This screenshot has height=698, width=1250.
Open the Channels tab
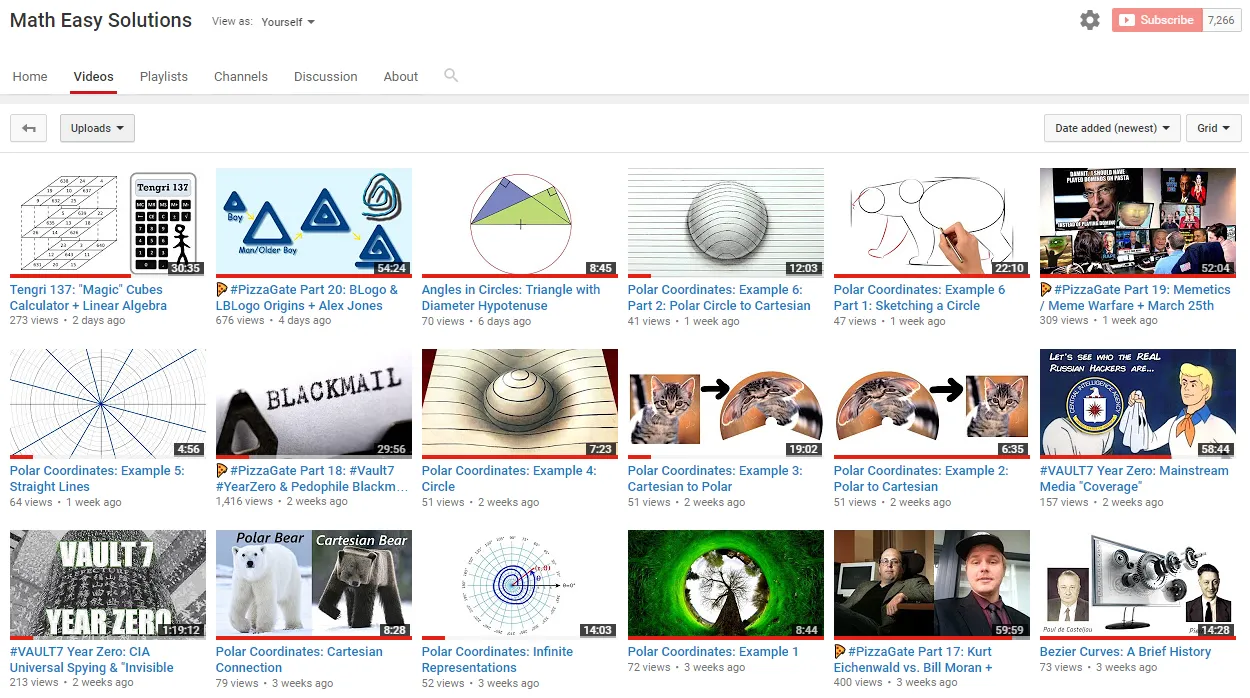click(x=241, y=76)
